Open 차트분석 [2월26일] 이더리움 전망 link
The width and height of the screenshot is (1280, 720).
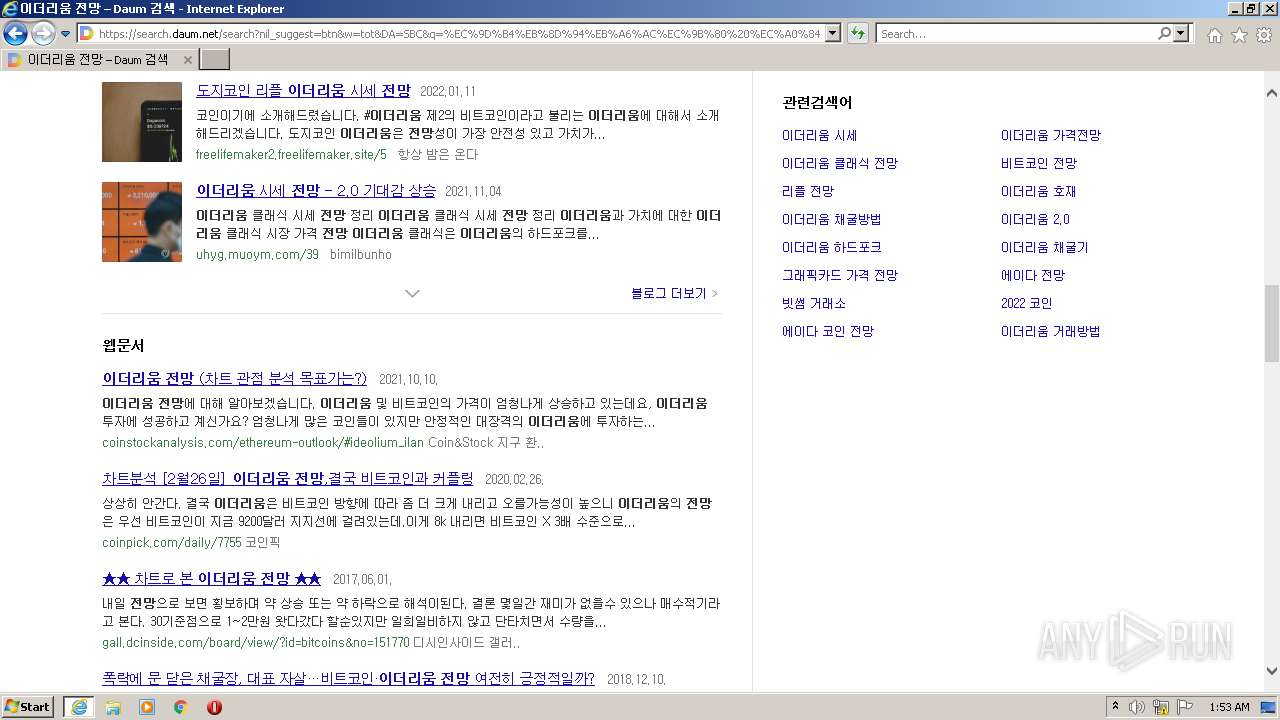tap(288, 478)
